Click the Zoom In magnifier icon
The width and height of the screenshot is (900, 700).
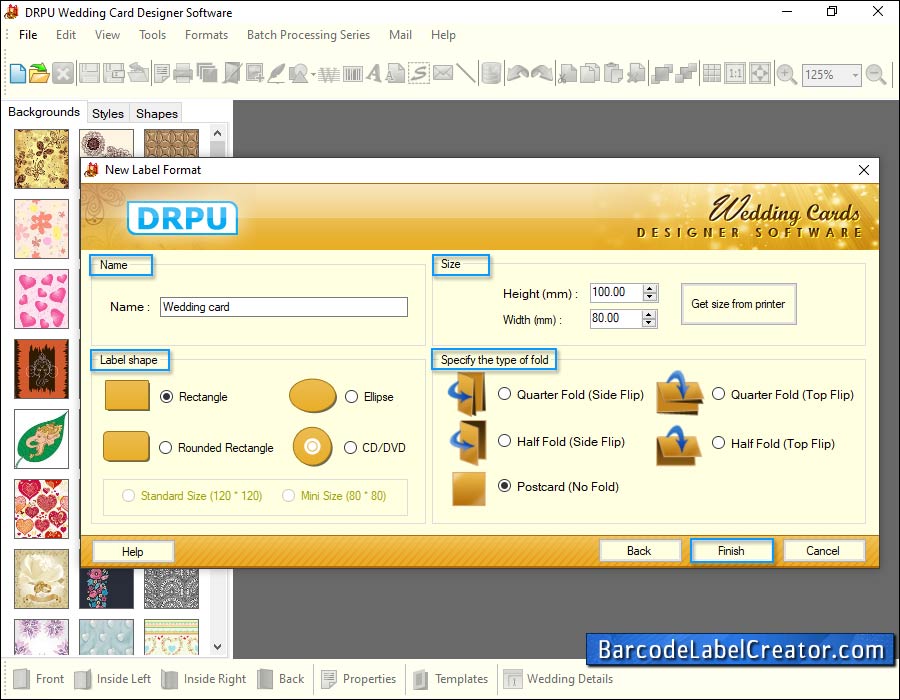tap(786, 74)
